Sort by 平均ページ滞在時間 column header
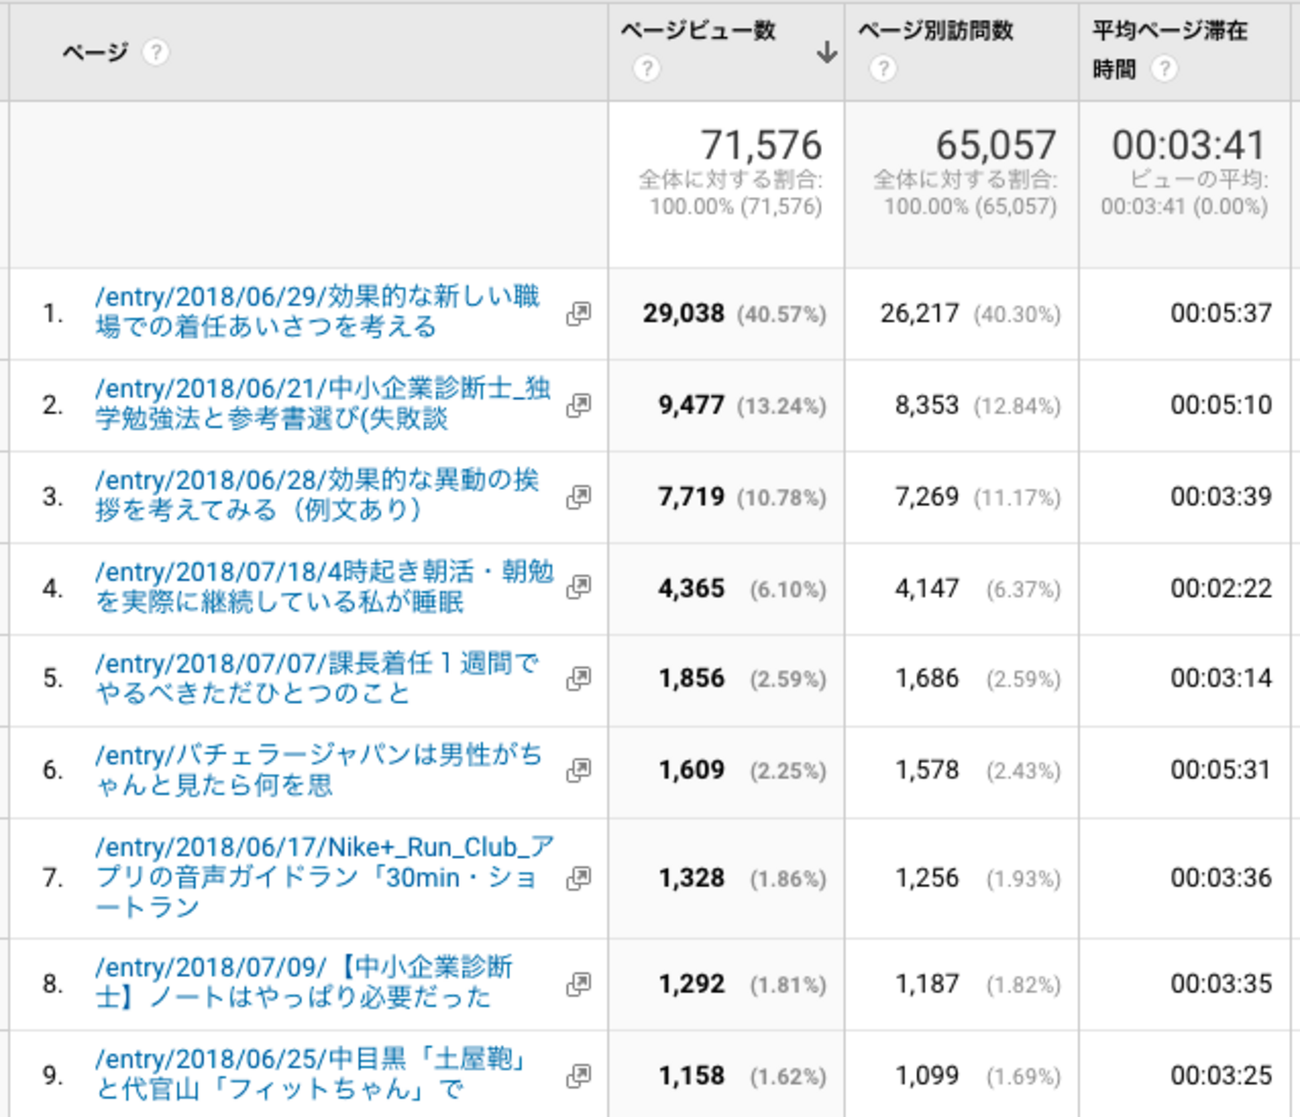1300x1117 pixels. pos(1170,50)
